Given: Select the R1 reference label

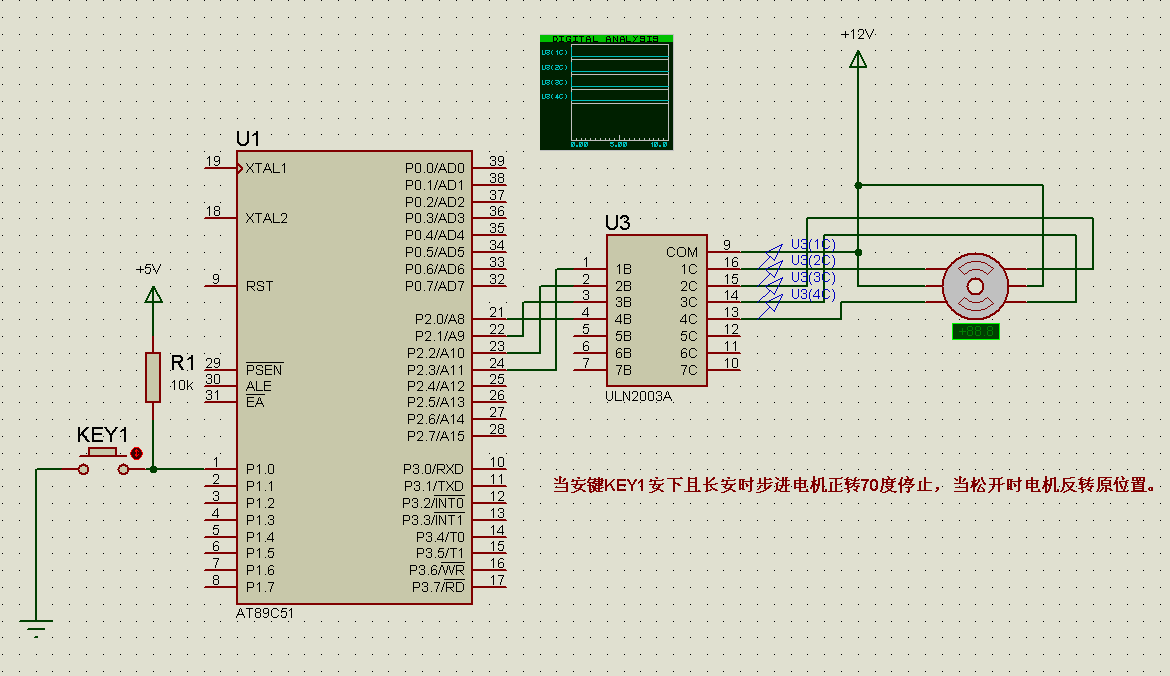Looking at the screenshot, I should 183,363.
